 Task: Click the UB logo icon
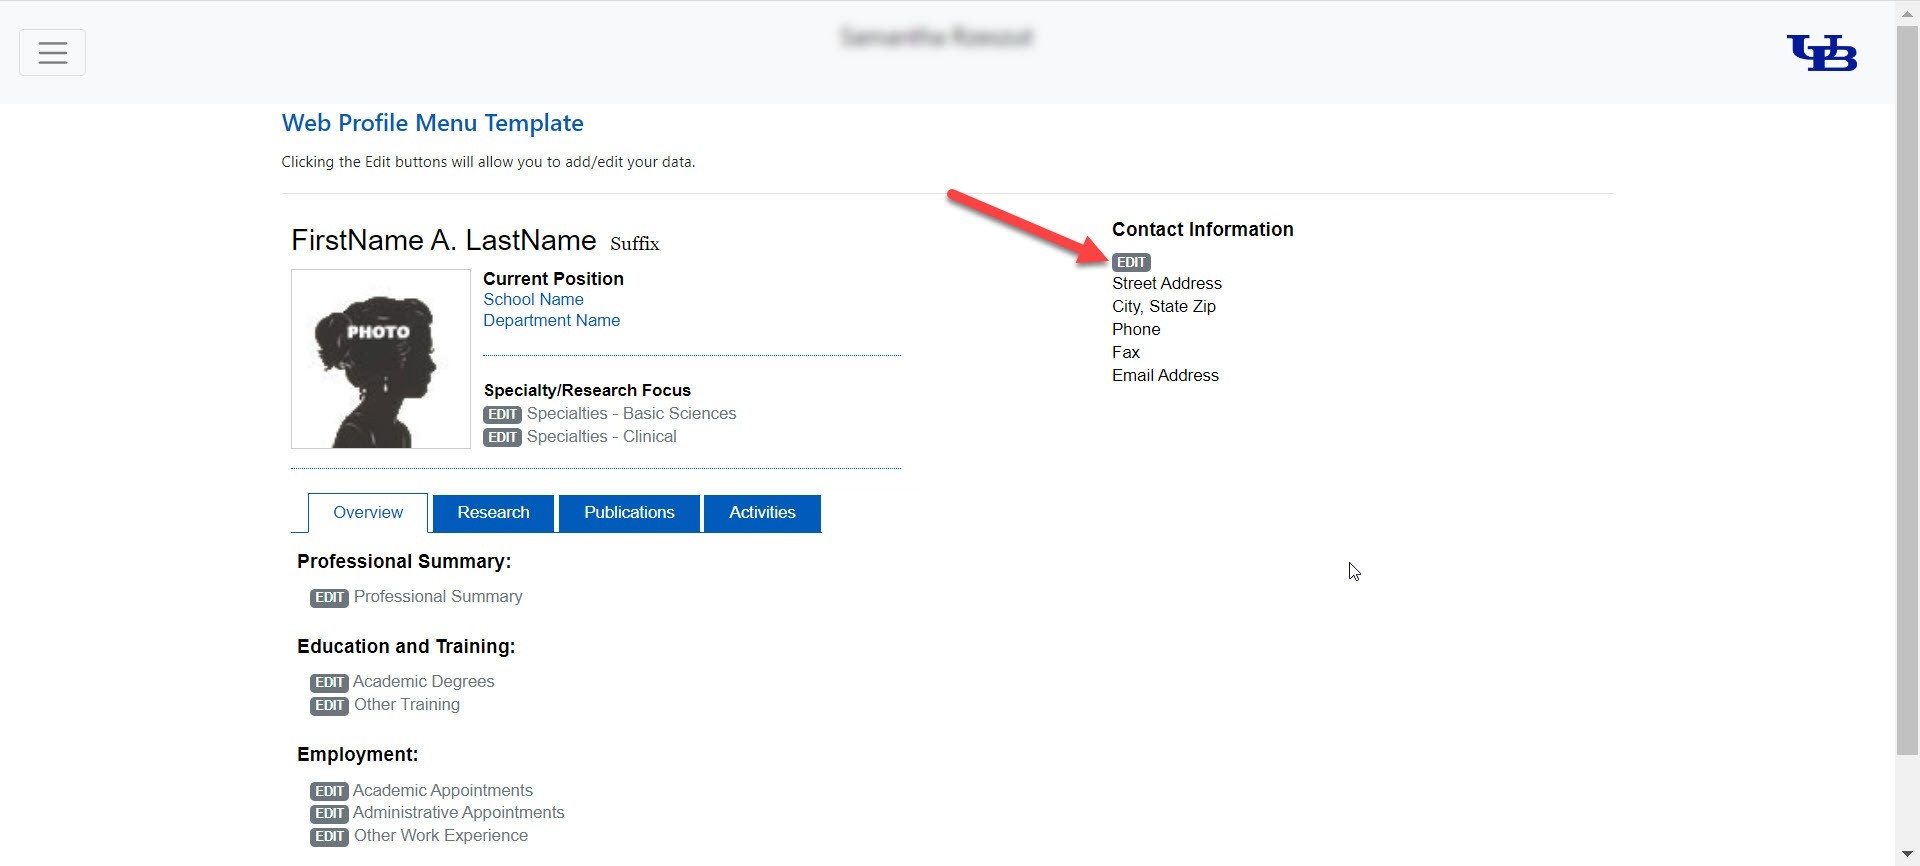point(1821,53)
